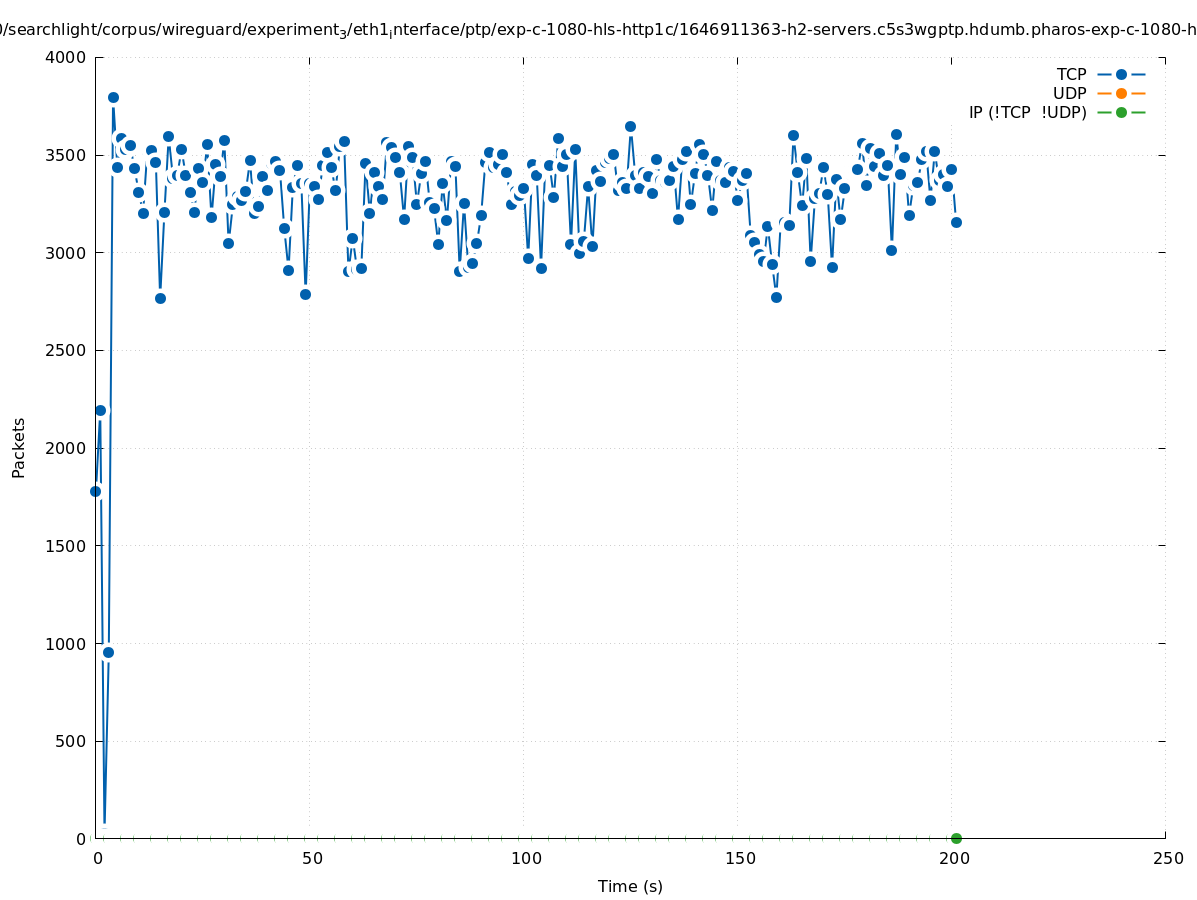Select the 100 tick label on x-axis
1197x900 pixels.
(x=525, y=858)
